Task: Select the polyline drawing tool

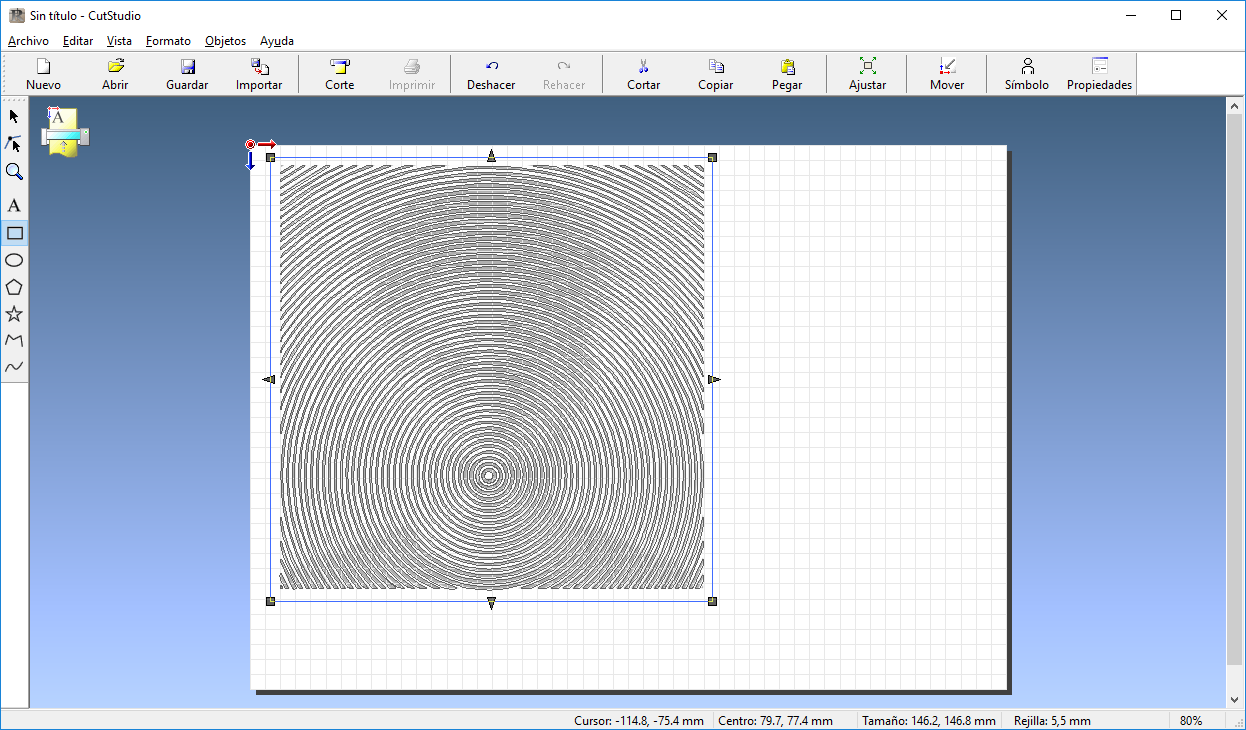Action: 14,341
